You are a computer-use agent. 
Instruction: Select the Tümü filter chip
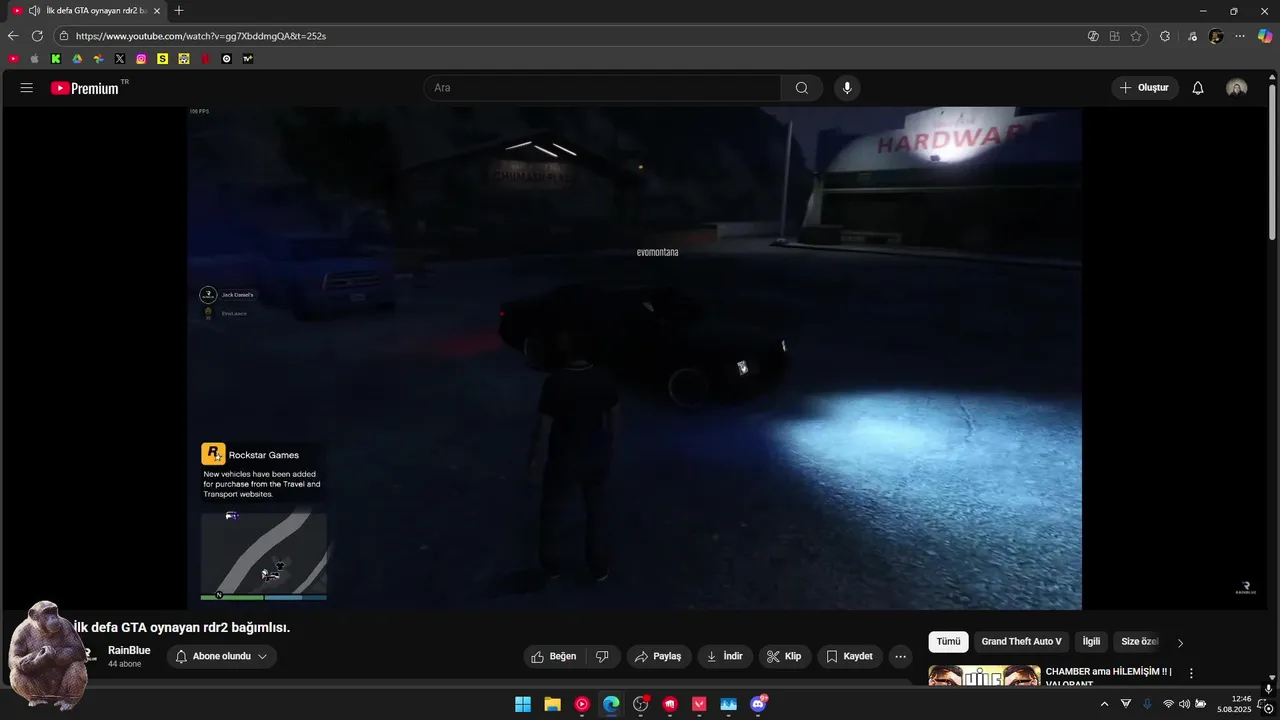(x=948, y=642)
